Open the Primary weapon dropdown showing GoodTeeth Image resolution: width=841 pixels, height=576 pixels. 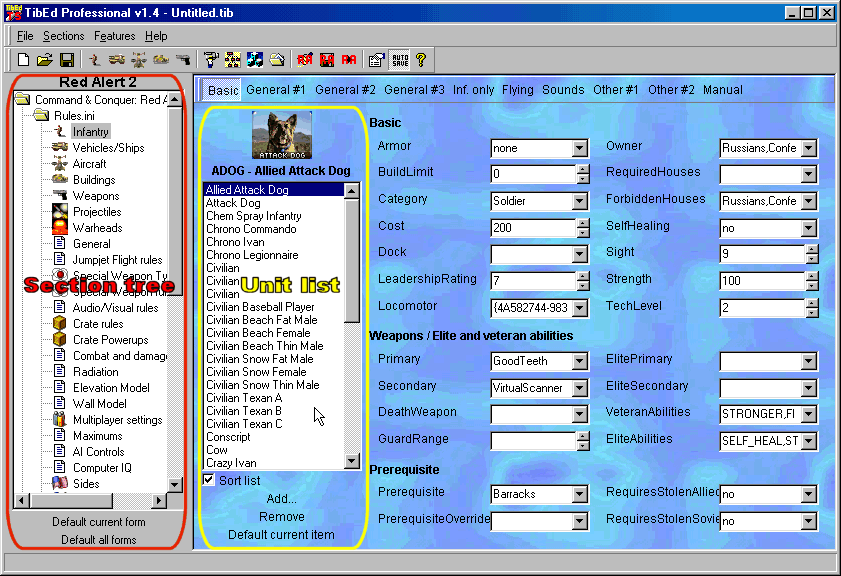(579, 361)
